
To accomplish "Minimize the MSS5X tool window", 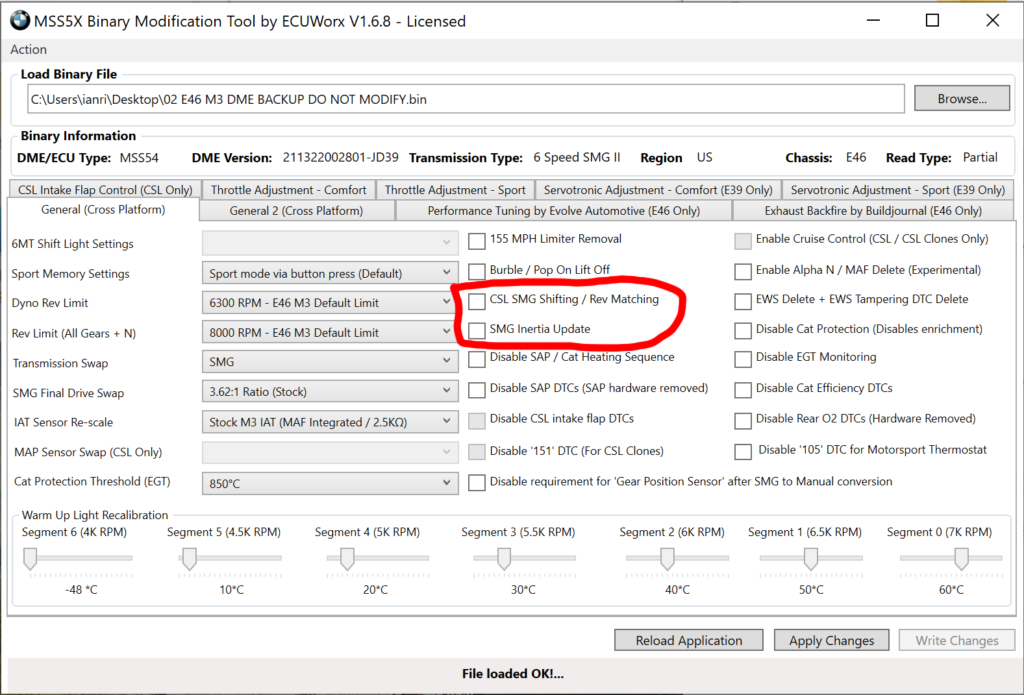I will tap(873, 21).
